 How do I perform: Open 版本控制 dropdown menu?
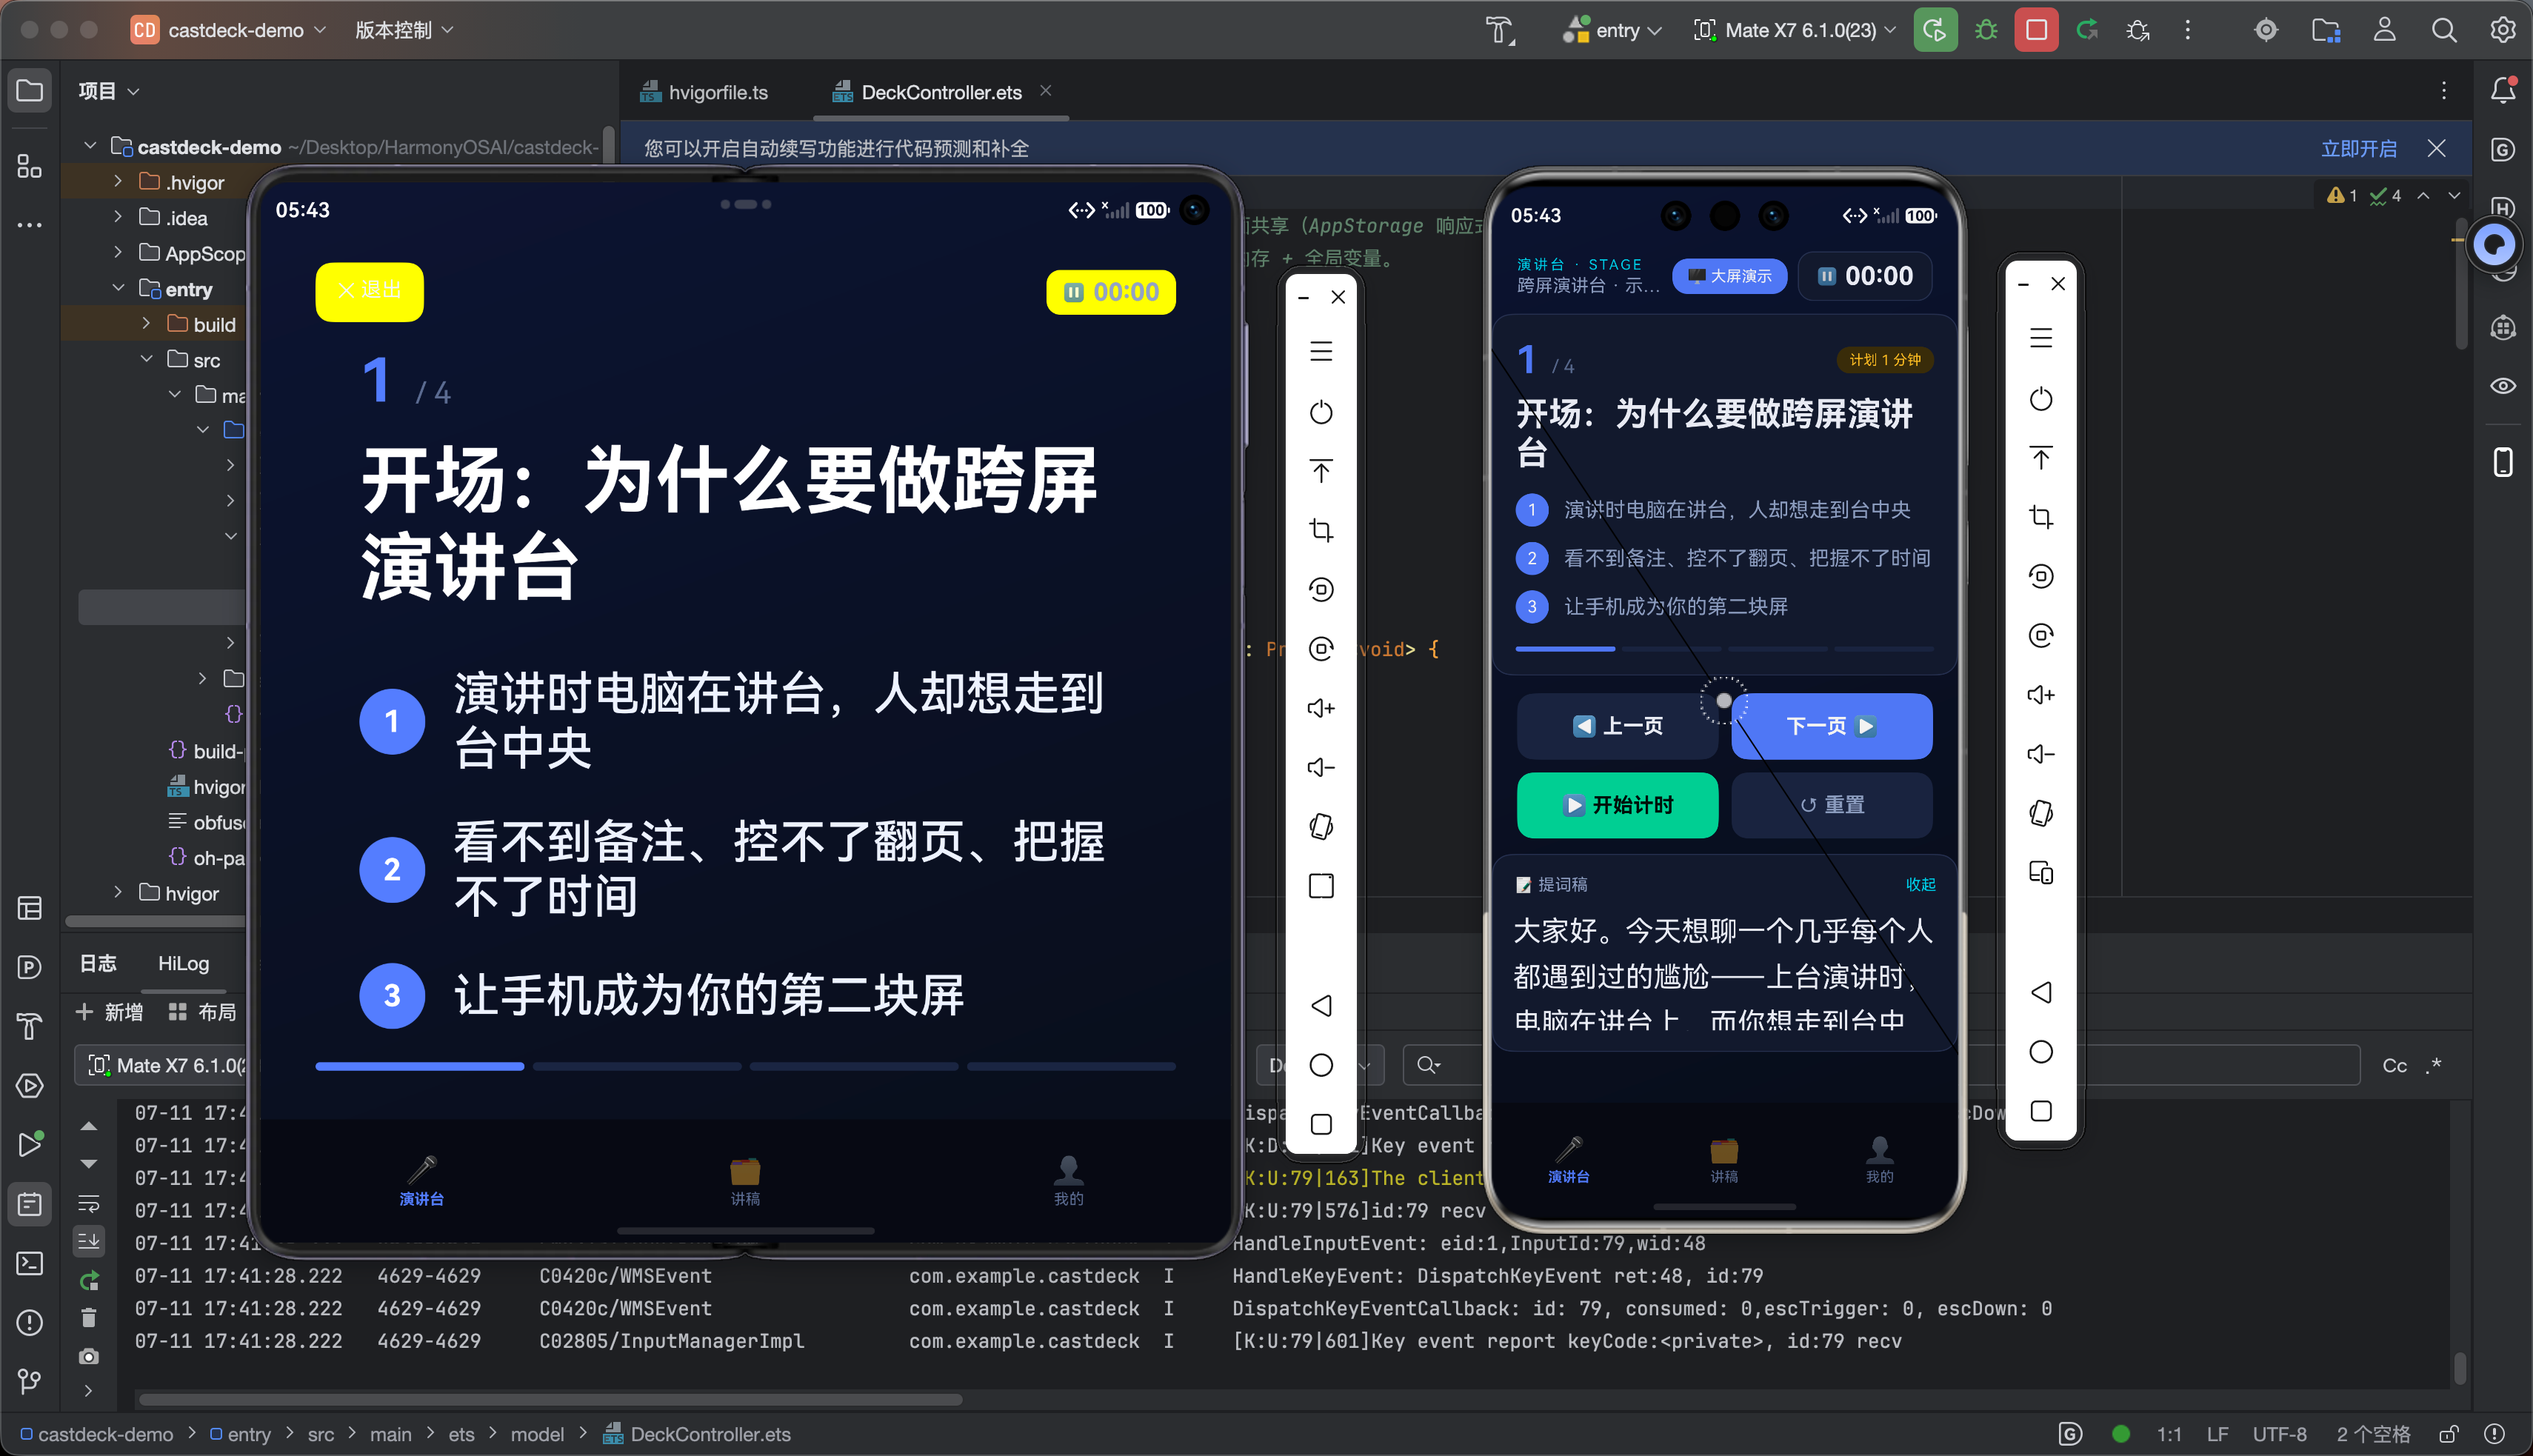[404, 30]
